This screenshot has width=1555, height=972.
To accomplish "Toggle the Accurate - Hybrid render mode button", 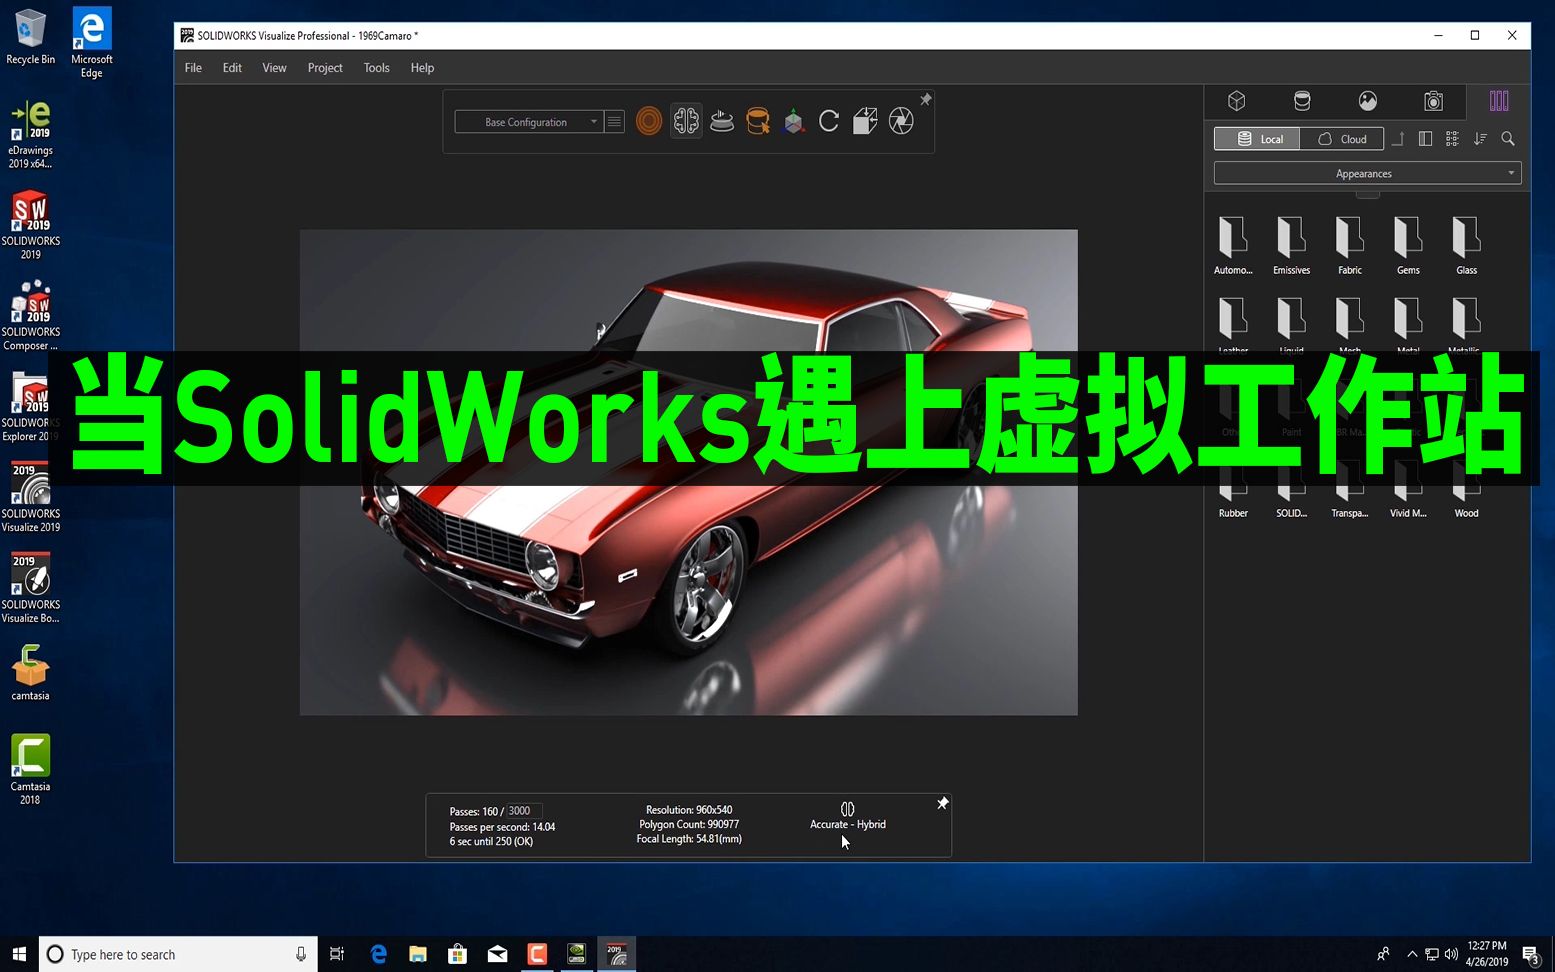I will [x=848, y=816].
